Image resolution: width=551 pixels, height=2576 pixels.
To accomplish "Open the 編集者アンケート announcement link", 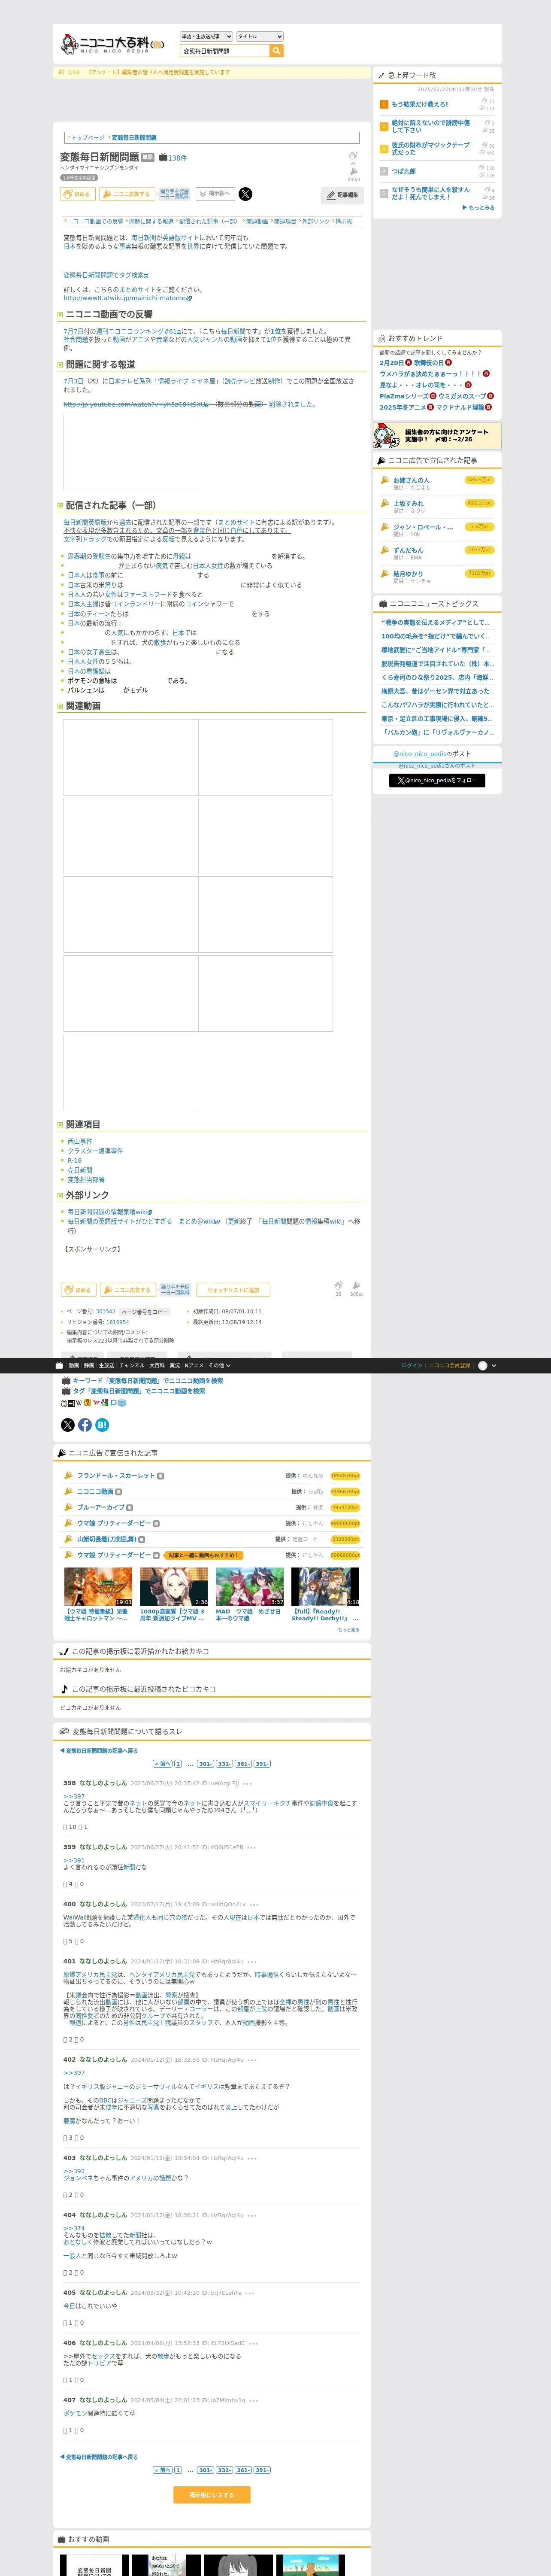I will (158, 72).
